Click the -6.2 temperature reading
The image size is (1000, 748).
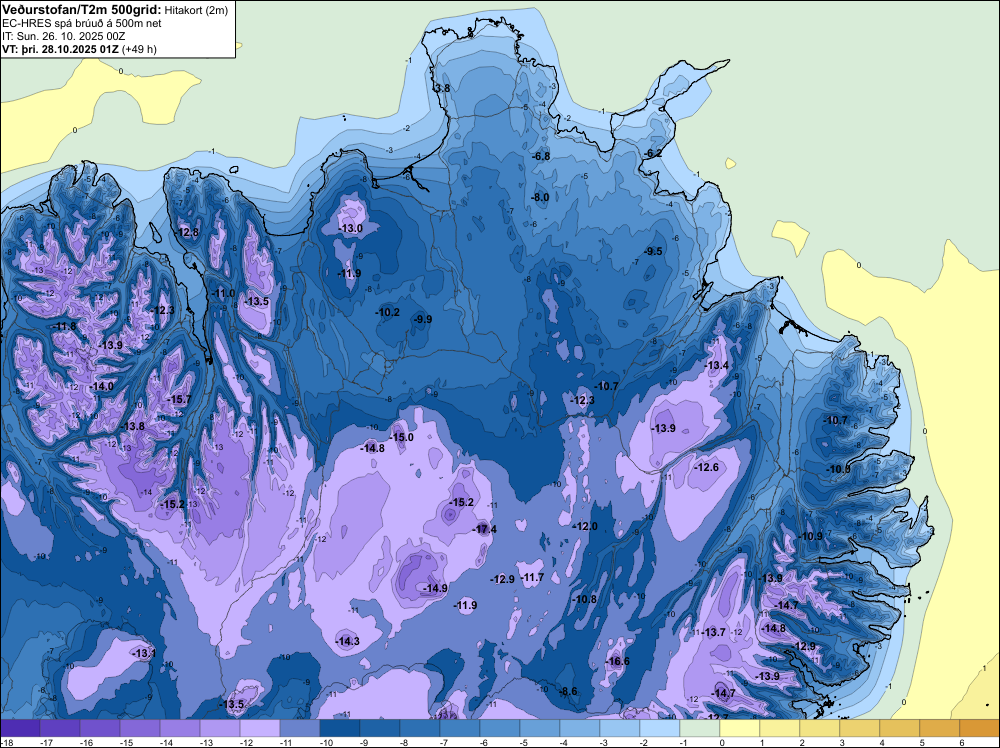tap(654, 154)
